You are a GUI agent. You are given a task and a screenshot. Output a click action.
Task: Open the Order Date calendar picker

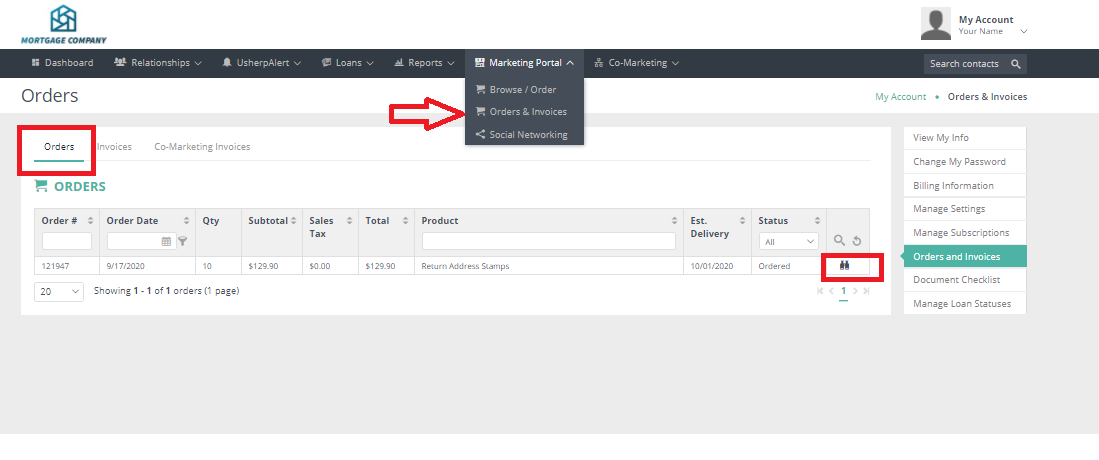[166, 241]
